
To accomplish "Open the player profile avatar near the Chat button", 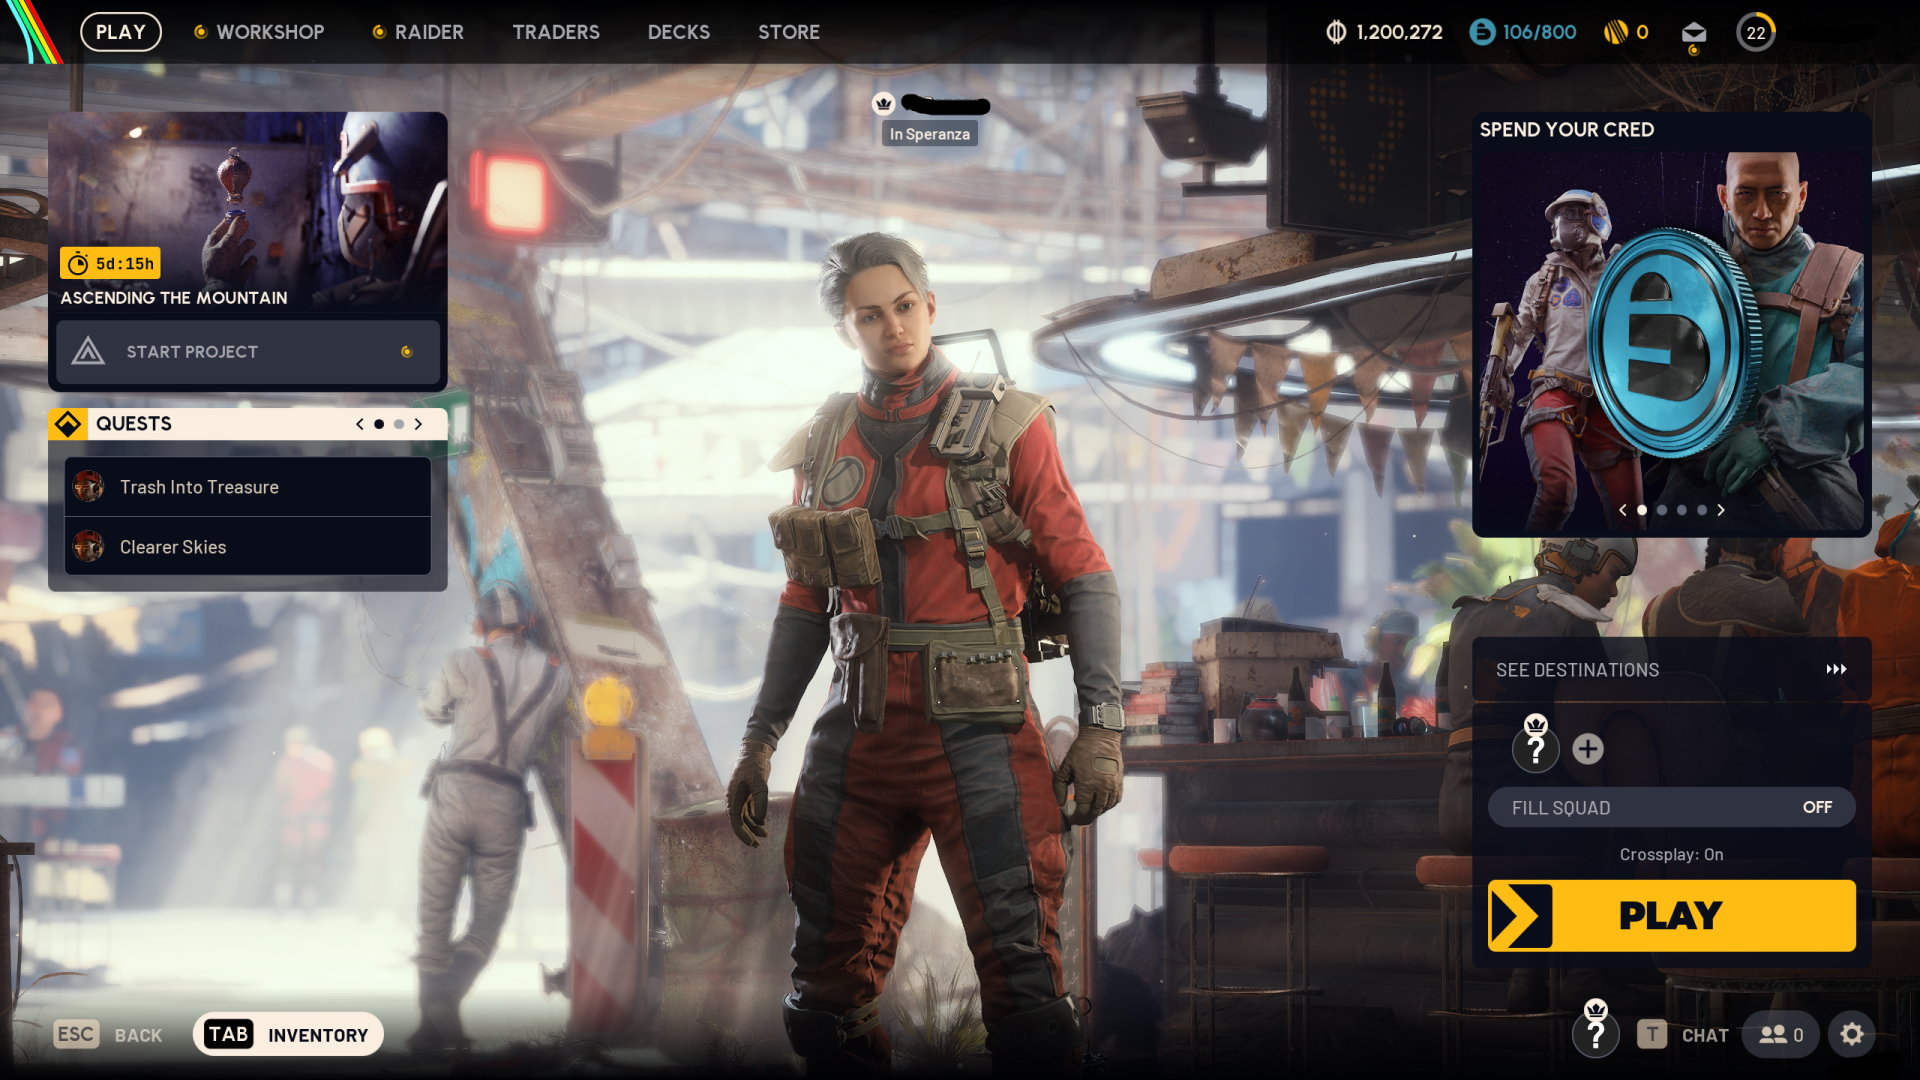I will [x=1596, y=1031].
